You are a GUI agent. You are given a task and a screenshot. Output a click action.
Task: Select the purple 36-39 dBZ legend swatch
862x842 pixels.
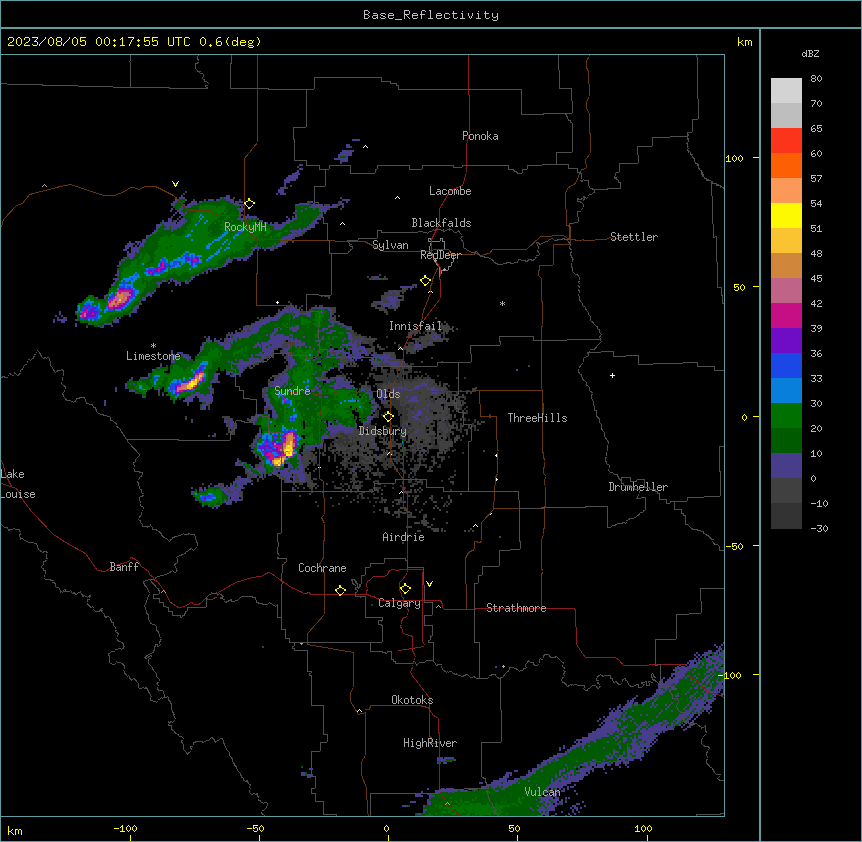tap(786, 341)
